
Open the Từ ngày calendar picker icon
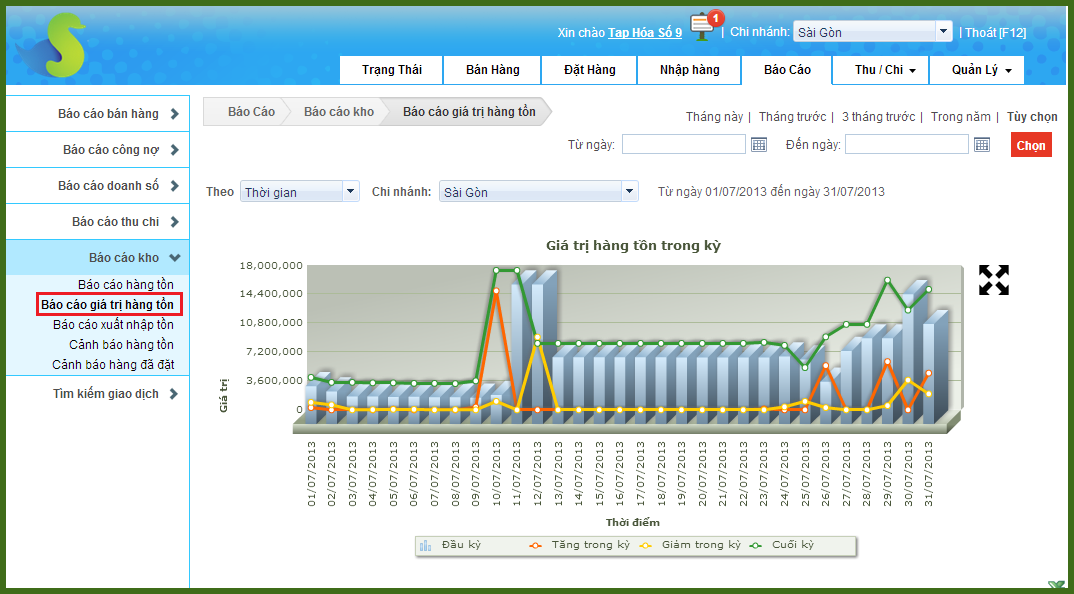click(x=758, y=145)
